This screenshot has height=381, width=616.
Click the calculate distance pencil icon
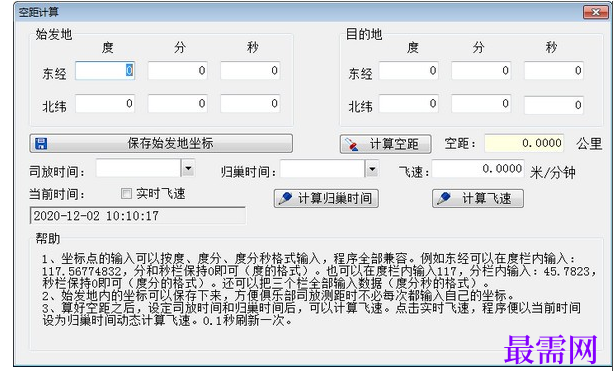pos(351,145)
